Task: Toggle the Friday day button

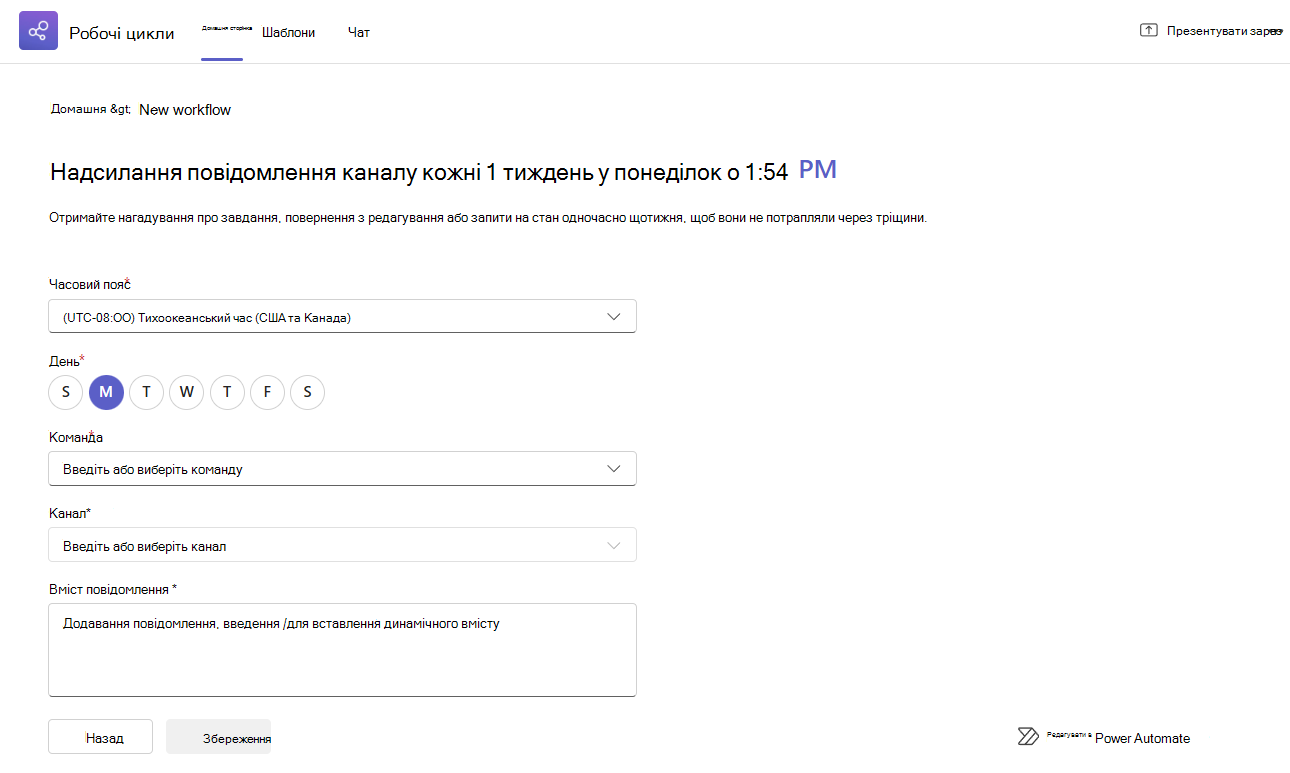Action: (x=267, y=392)
